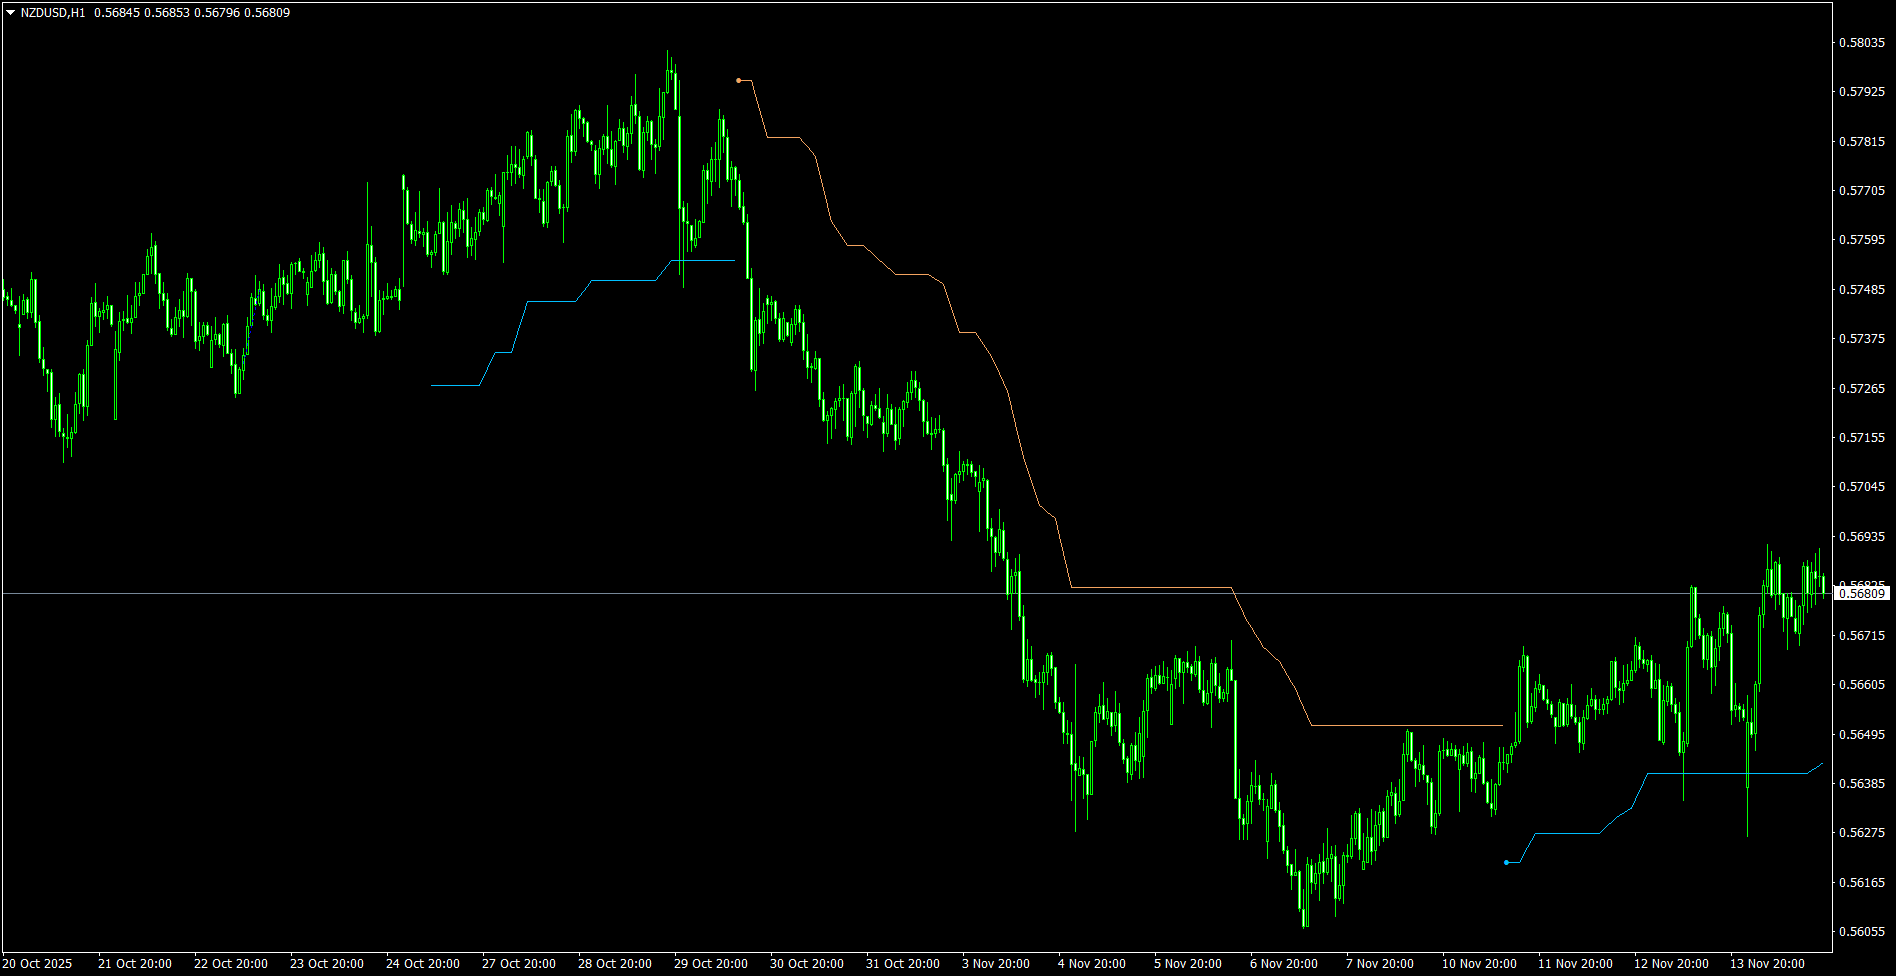Click the 0.56935 price axis label
1896x976 pixels.
point(1862,537)
